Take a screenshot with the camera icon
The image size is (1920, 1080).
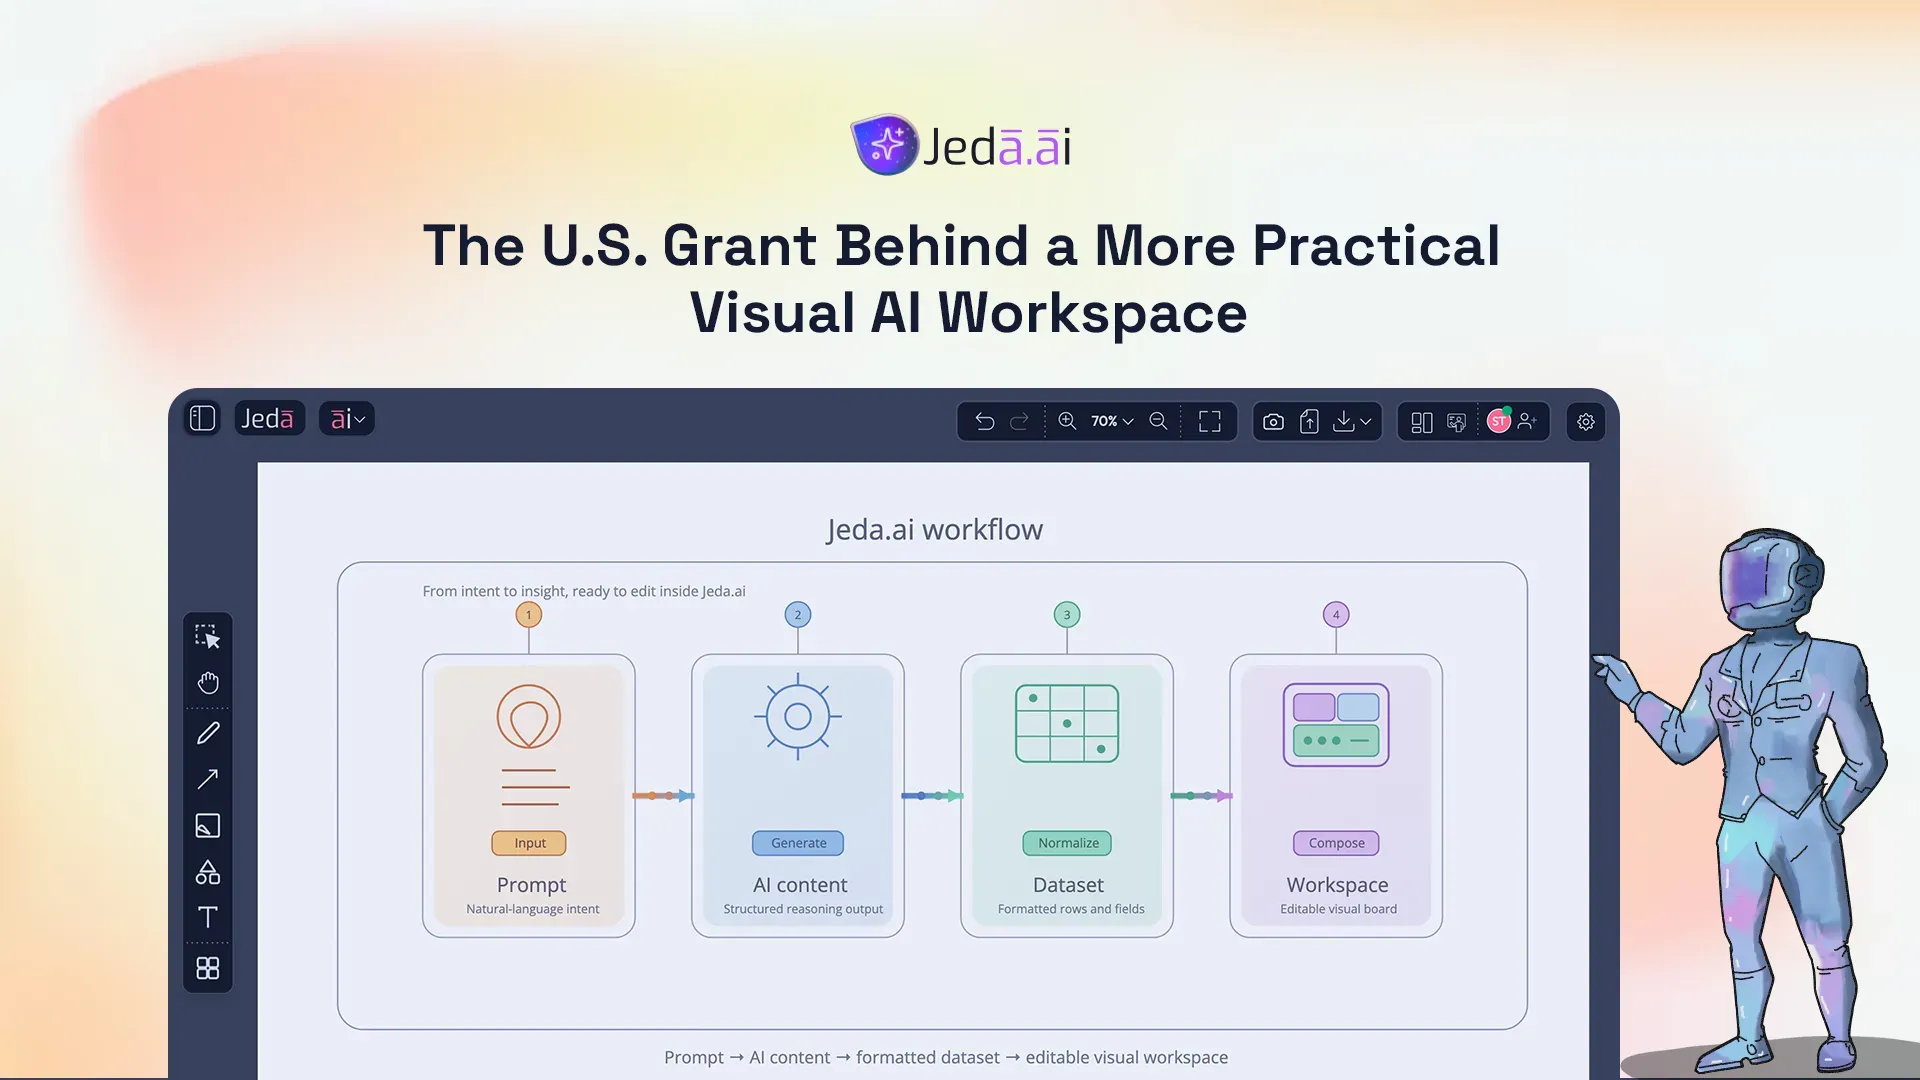[x=1273, y=422]
